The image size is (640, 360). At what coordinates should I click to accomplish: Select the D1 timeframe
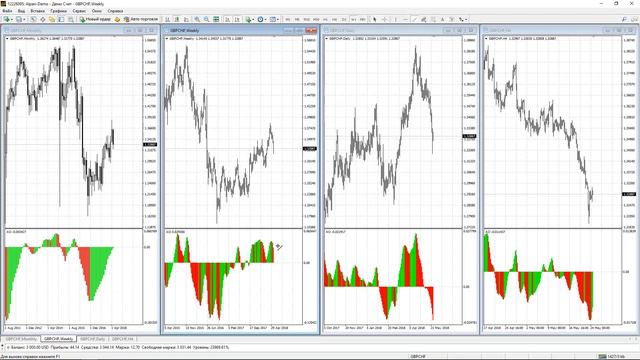click(344, 19)
